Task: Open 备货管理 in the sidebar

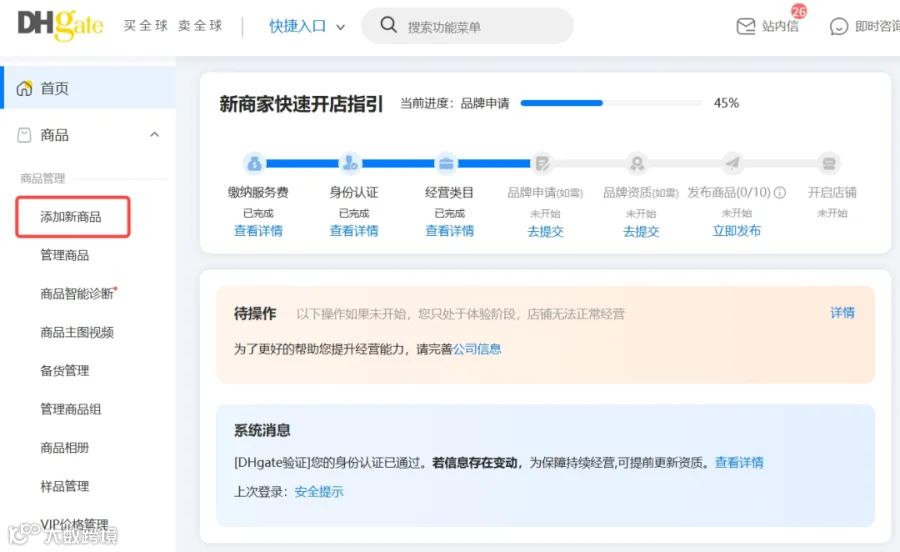Action: pyautogui.click(x=64, y=371)
